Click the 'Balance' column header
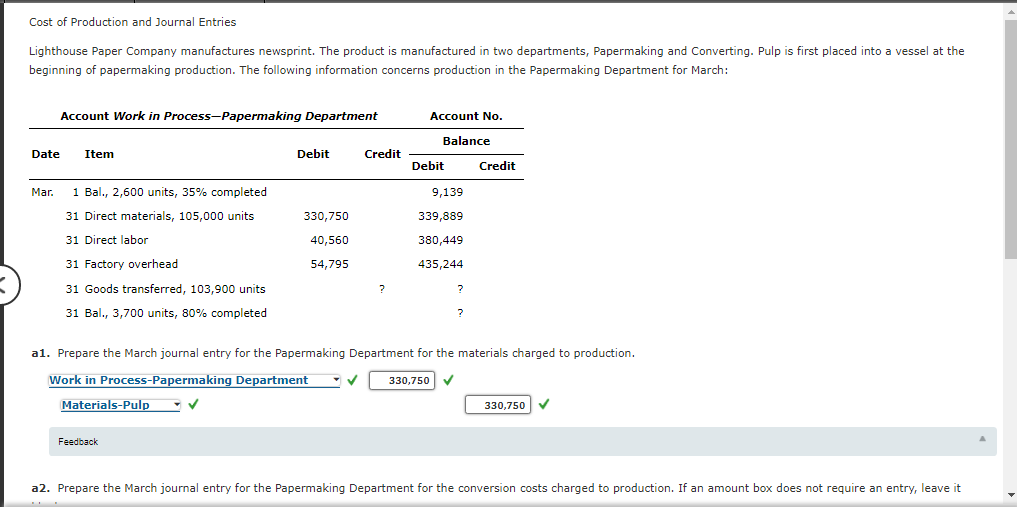 (466, 141)
